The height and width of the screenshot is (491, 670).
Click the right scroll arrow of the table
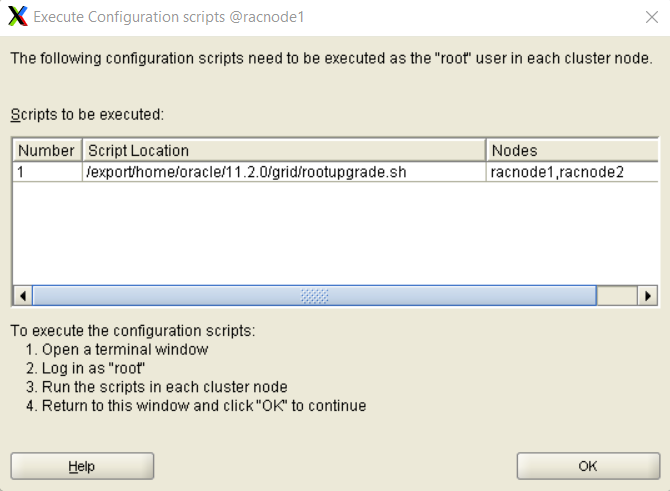pyautogui.click(x=648, y=296)
